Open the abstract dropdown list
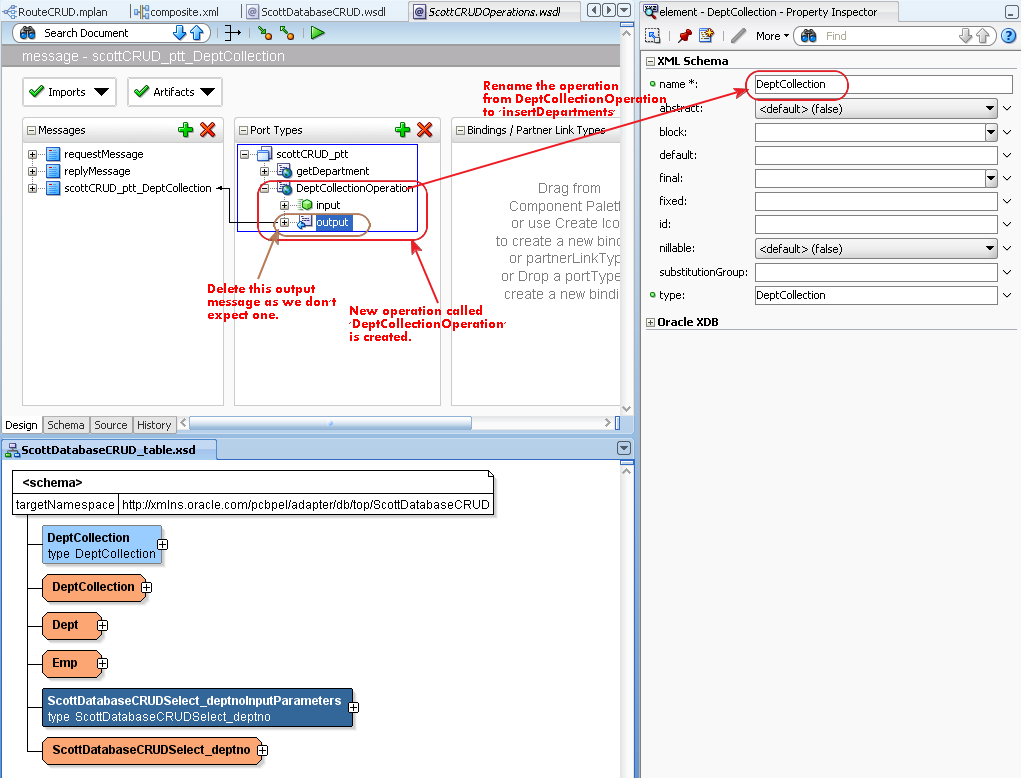This screenshot has width=1021, height=778. pyautogui.click(x=990, y=109)
